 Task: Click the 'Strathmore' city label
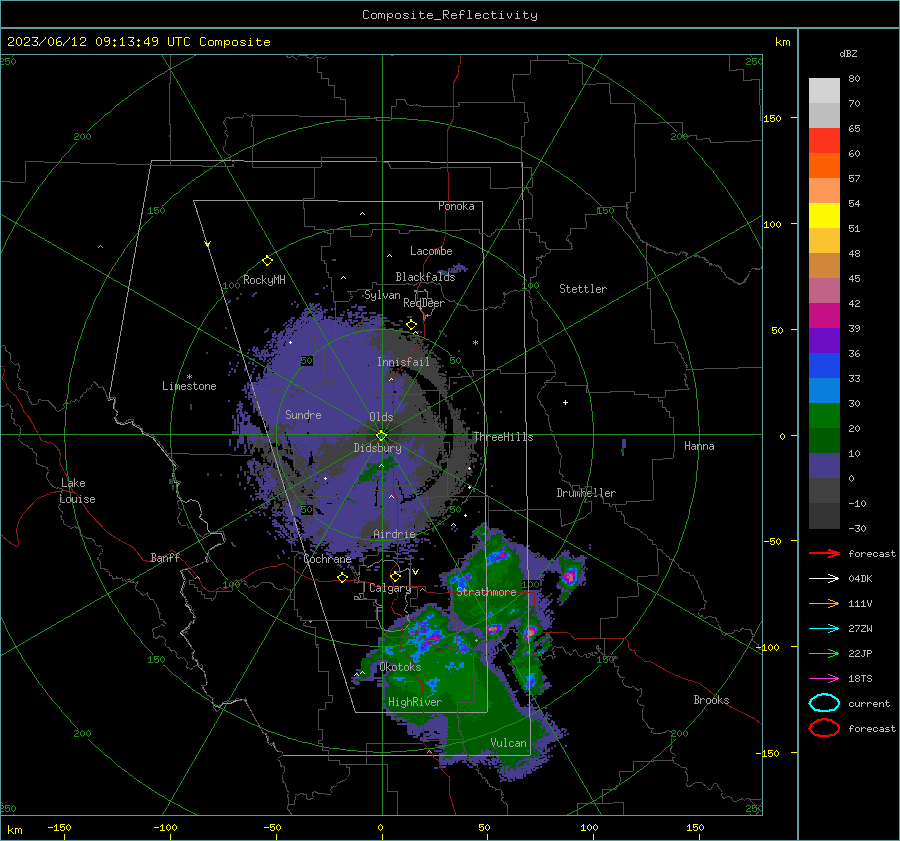click(x=486, y=592)
